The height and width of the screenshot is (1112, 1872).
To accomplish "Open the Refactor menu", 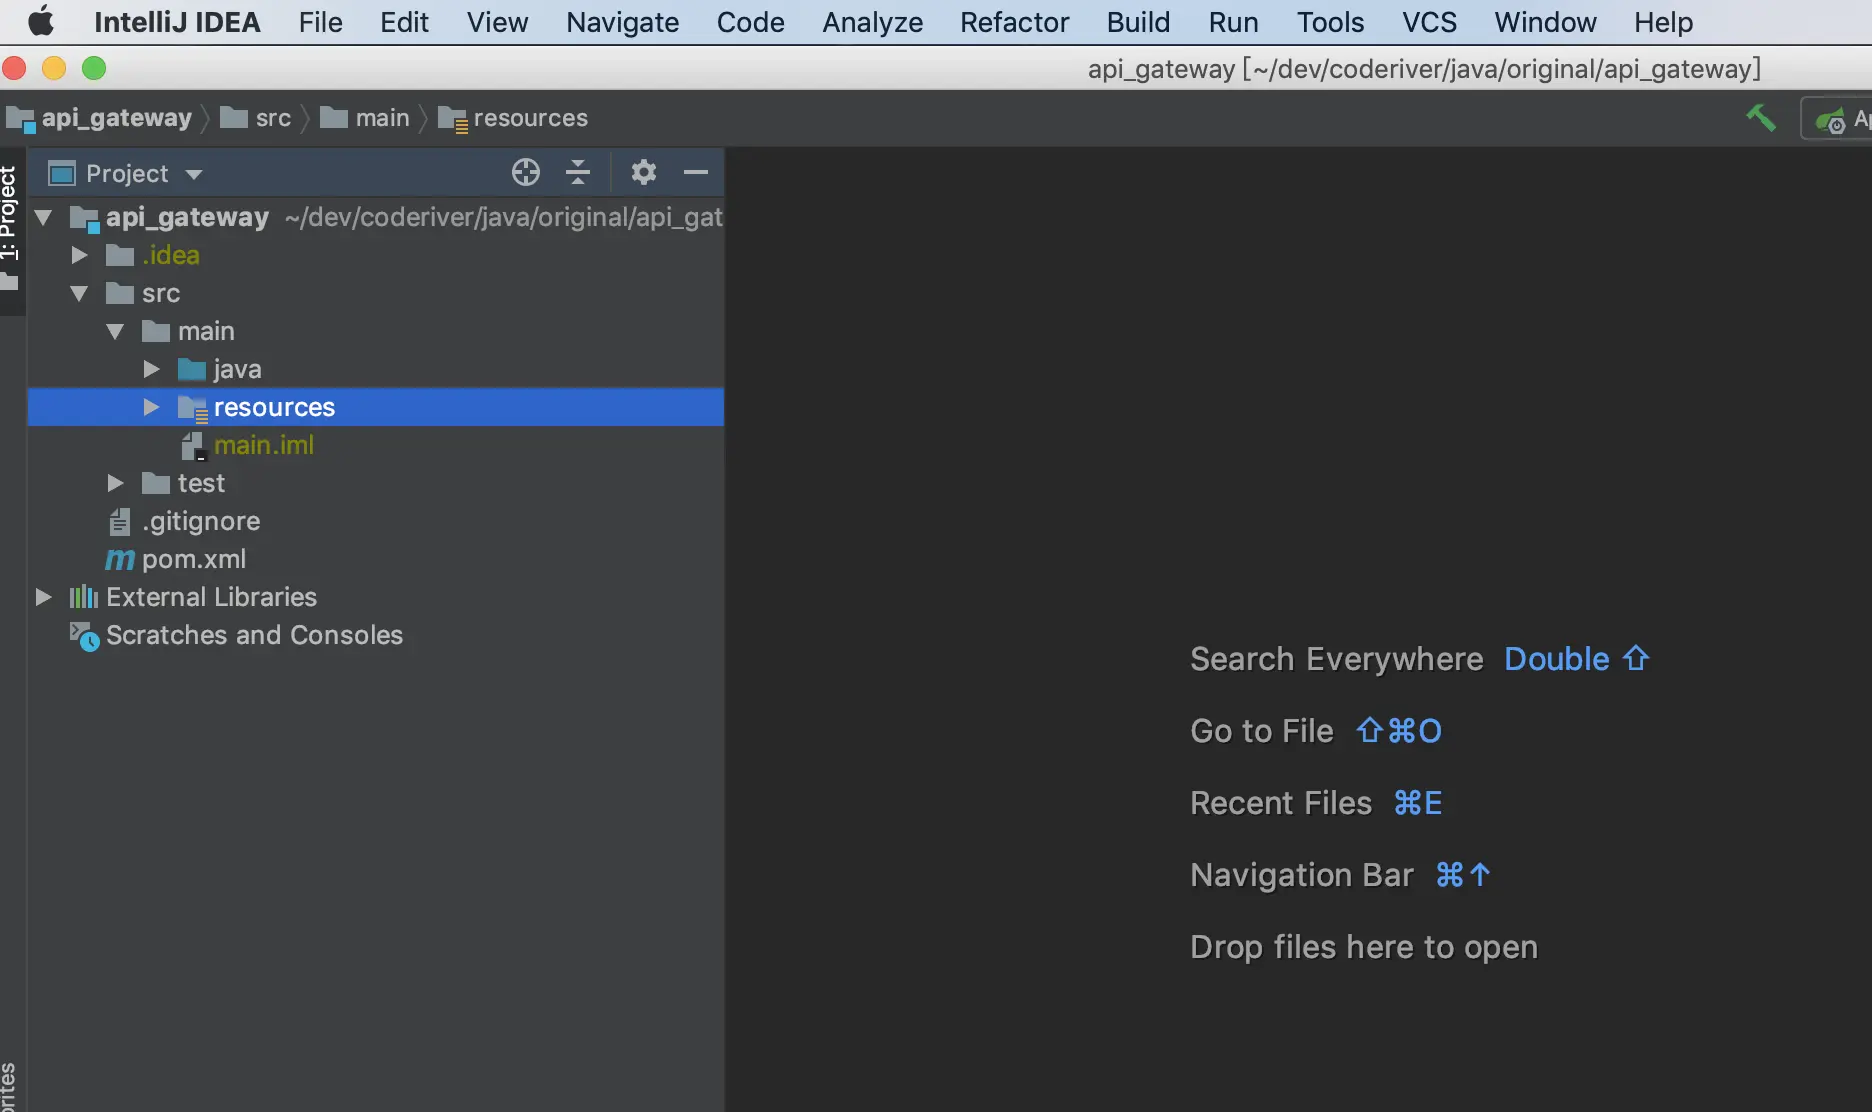I will tap(1014, 21).
